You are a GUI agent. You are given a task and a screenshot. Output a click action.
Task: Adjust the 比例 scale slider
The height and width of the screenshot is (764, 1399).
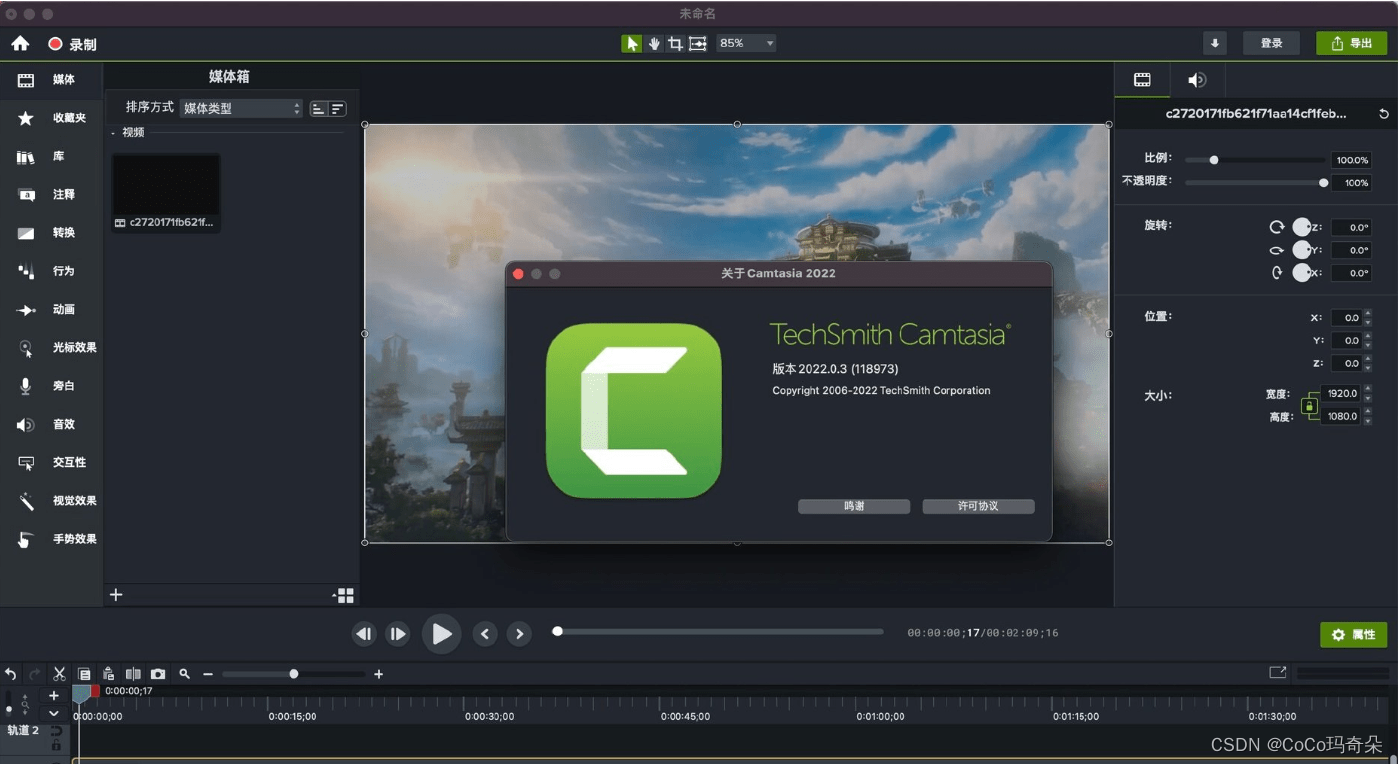point(1255,160)
